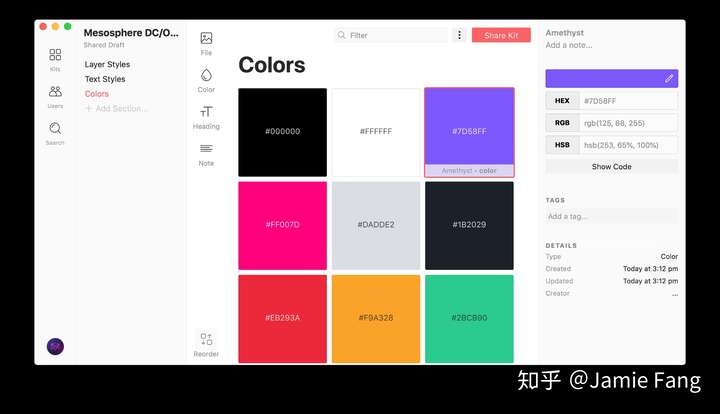This screenshot has height=414, width=720.
Task: Click the HEX value field
Action: (629, 101)
